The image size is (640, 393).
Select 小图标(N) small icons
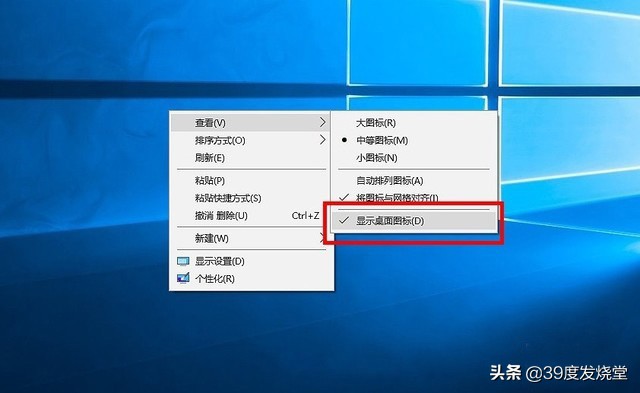pyautogui.click(x=414, y=158)
